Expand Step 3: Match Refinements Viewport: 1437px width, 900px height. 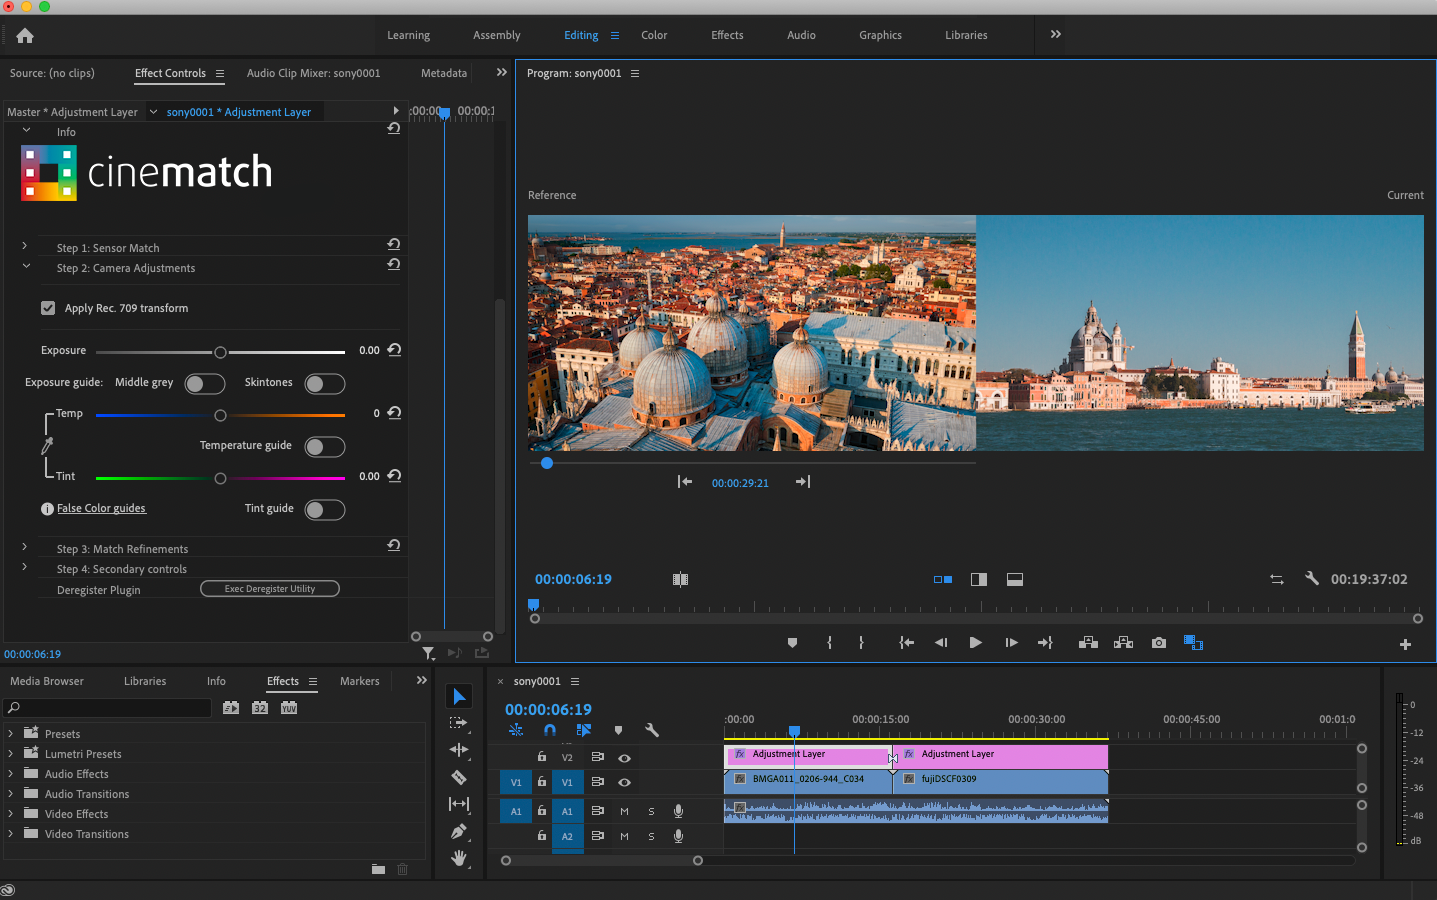tap(25, 547)
